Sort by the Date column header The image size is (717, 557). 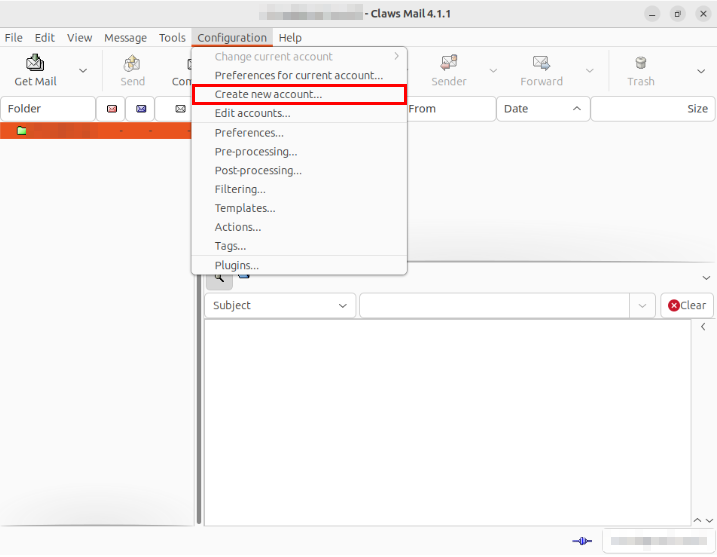[x=543, y=109]
